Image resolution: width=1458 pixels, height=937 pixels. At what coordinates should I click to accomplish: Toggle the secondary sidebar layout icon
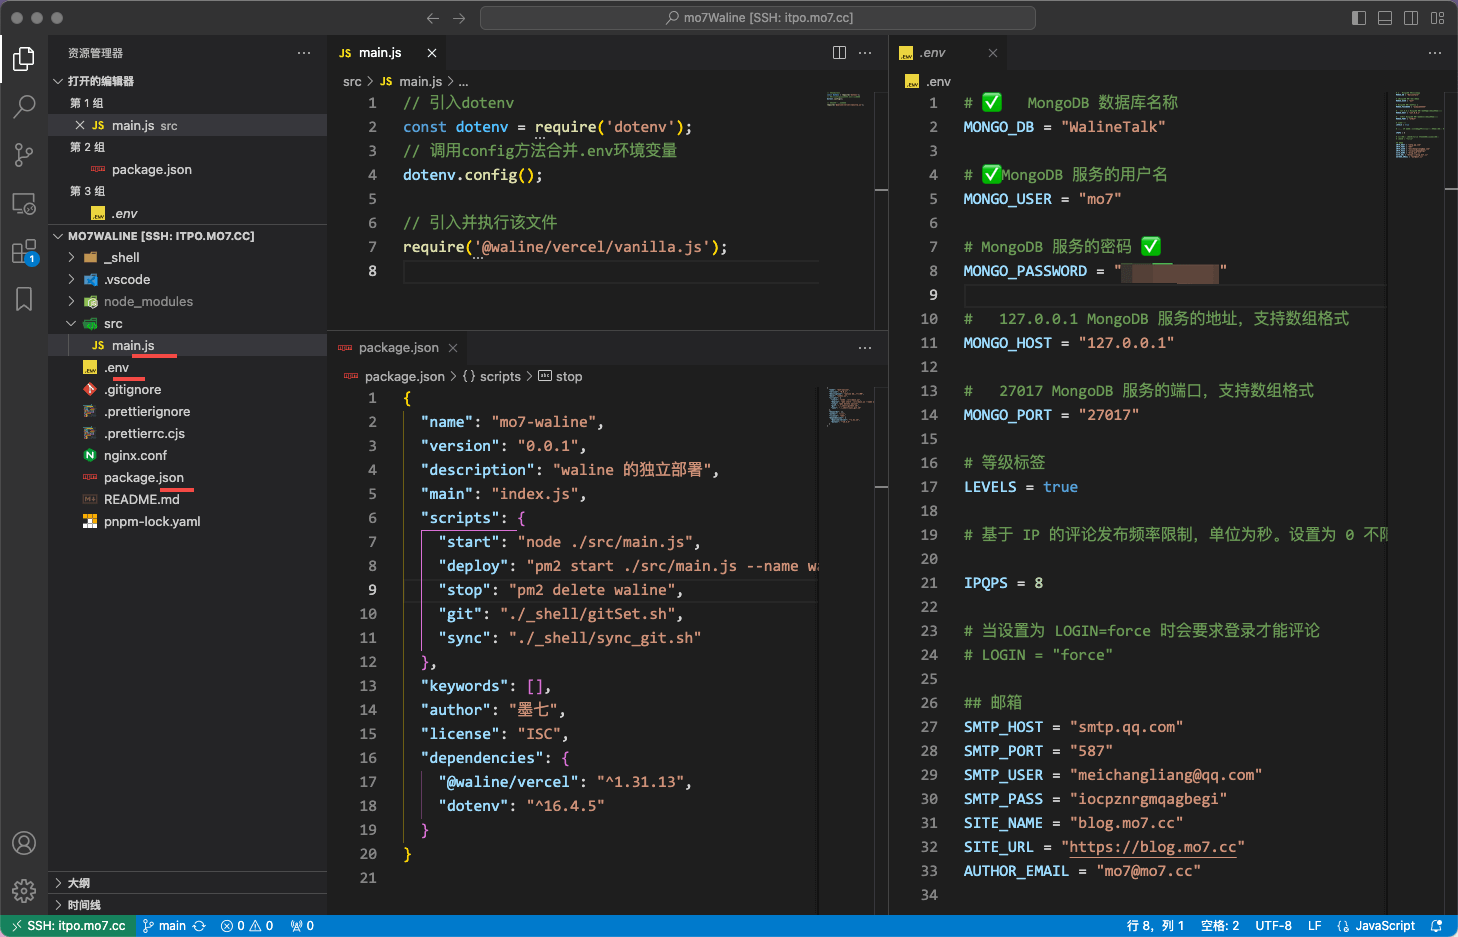pos(1411,18)
